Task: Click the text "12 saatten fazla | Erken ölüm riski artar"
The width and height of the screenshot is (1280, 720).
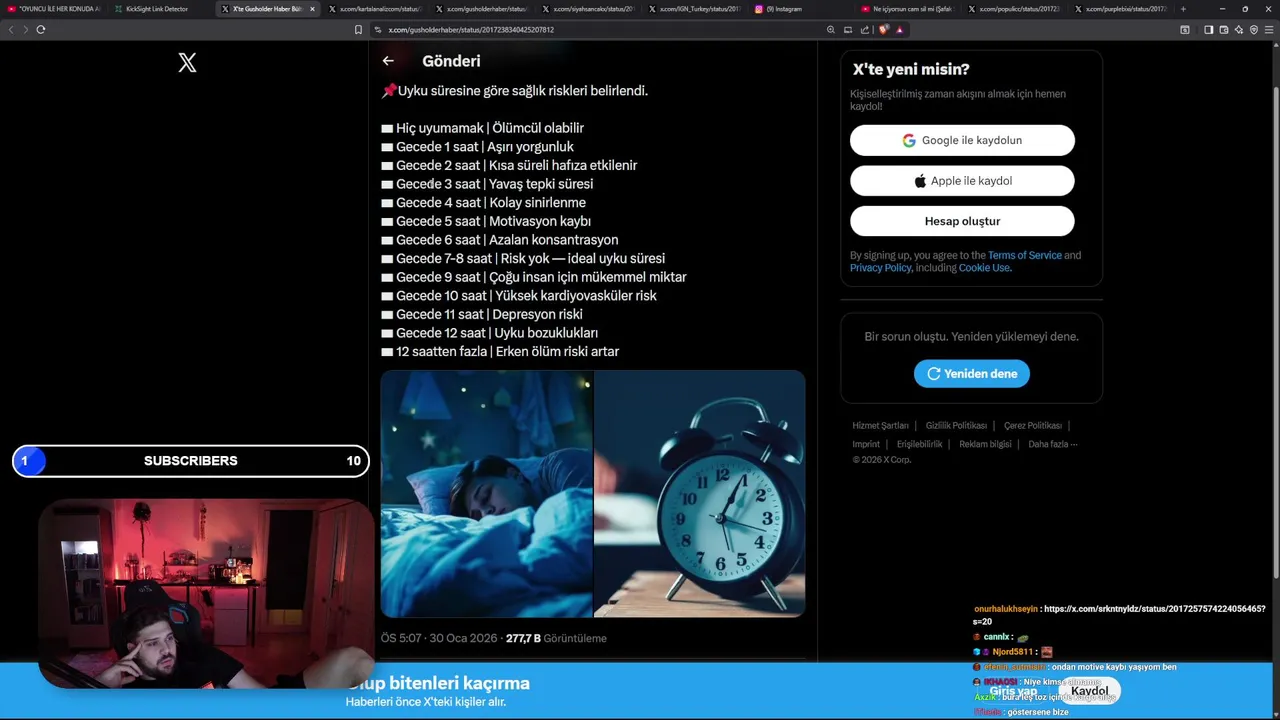Action: click(x=507, y=352)
